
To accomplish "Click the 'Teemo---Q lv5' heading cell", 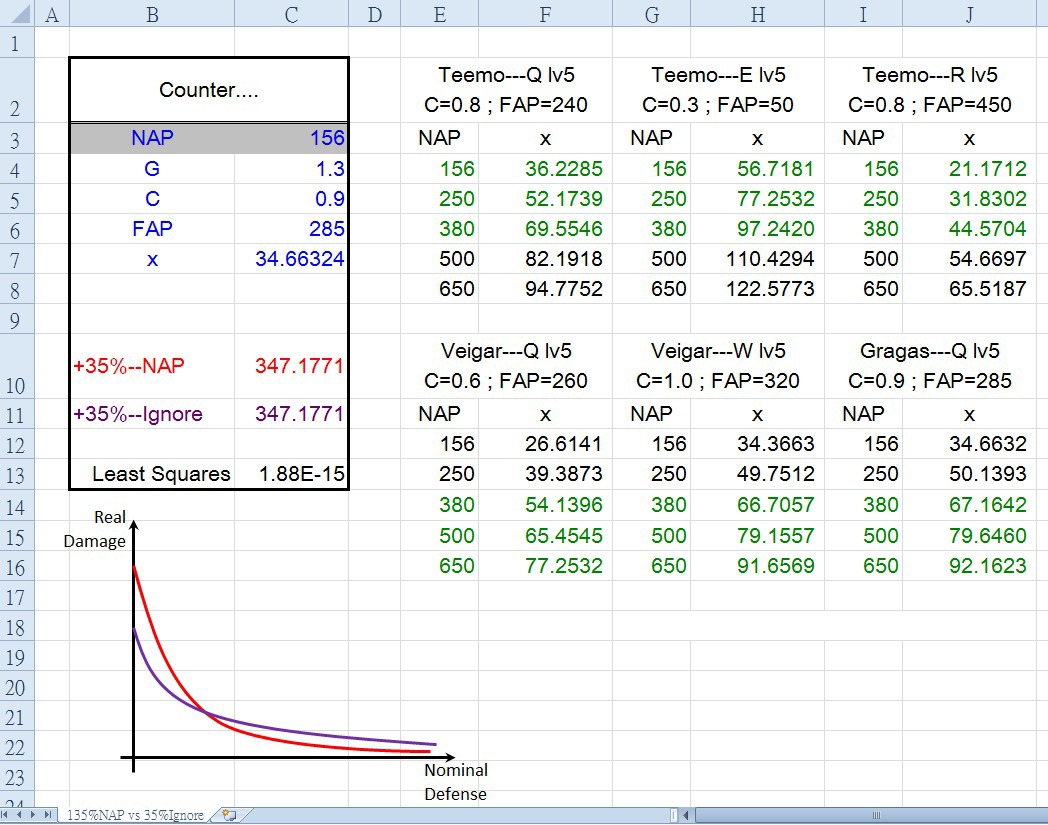I will pyautogui.click(x=506, y=90).
